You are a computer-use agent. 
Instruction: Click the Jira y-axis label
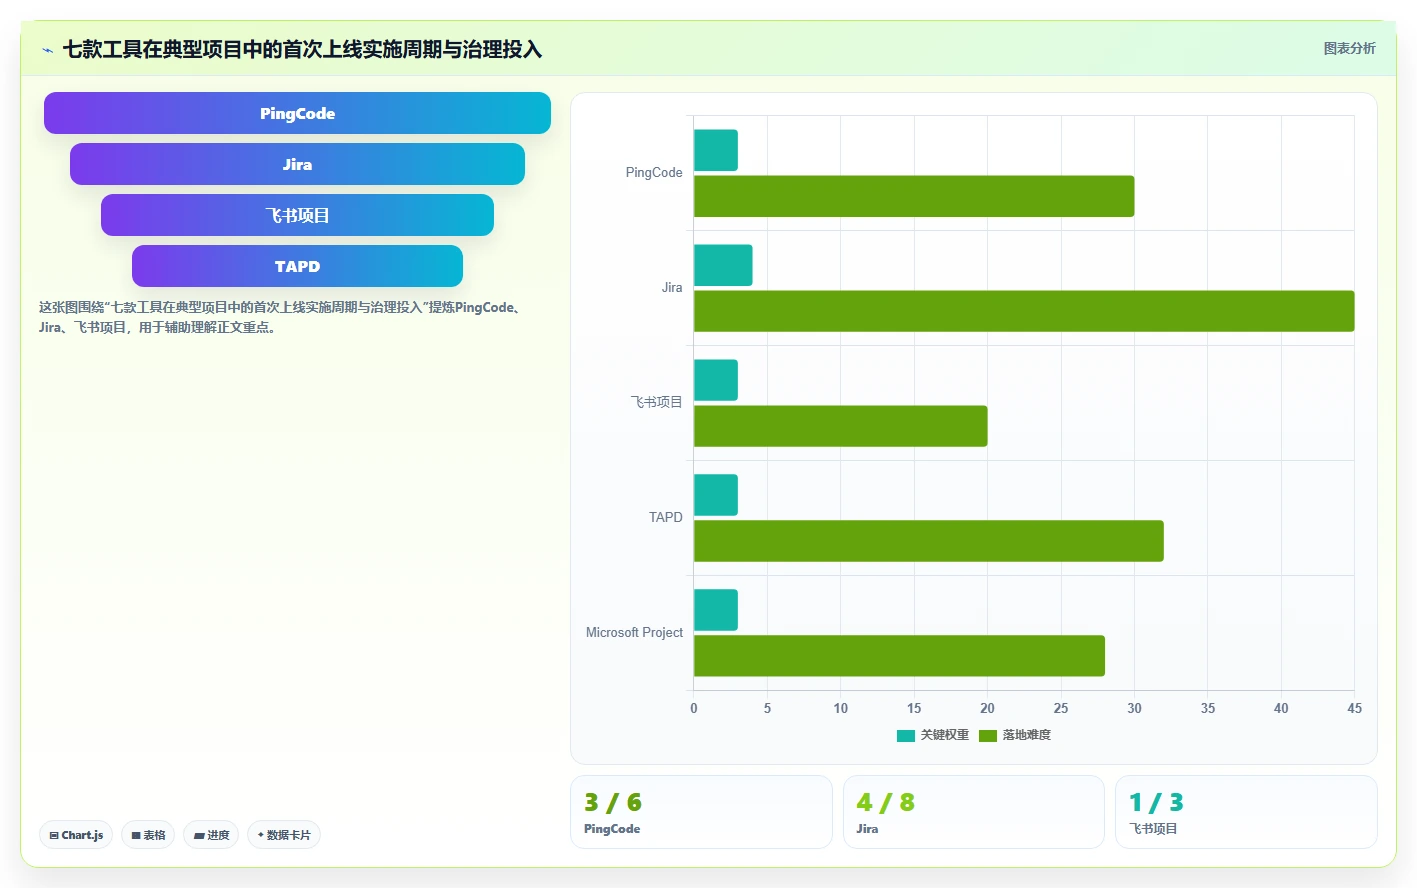(672, 288)
